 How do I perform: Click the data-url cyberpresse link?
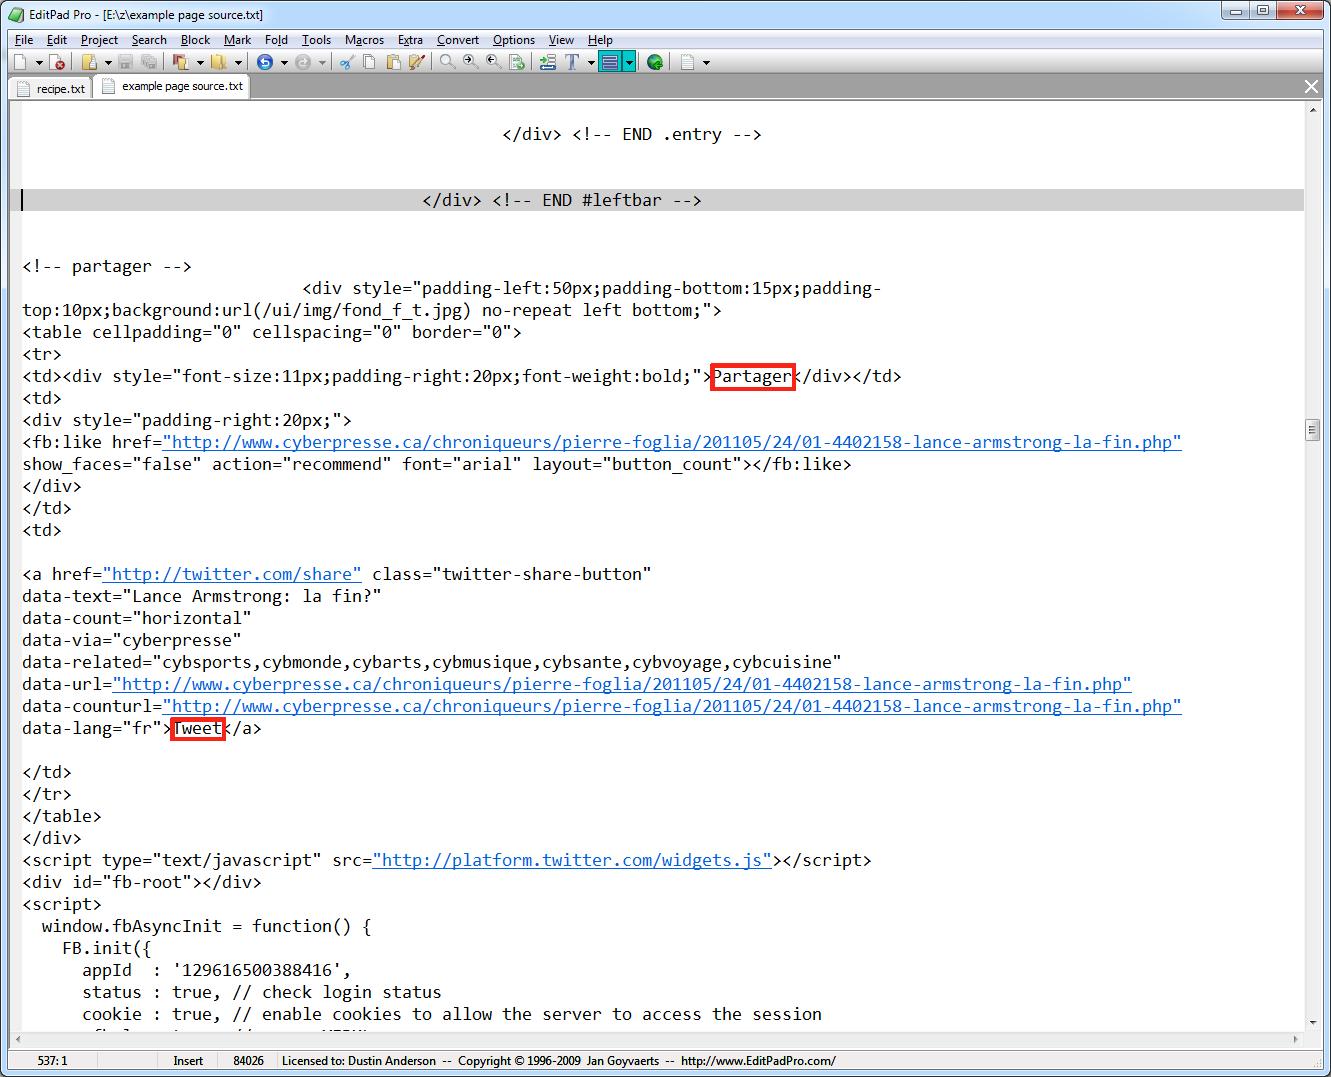pyautogui.click(x=622, y=684)
